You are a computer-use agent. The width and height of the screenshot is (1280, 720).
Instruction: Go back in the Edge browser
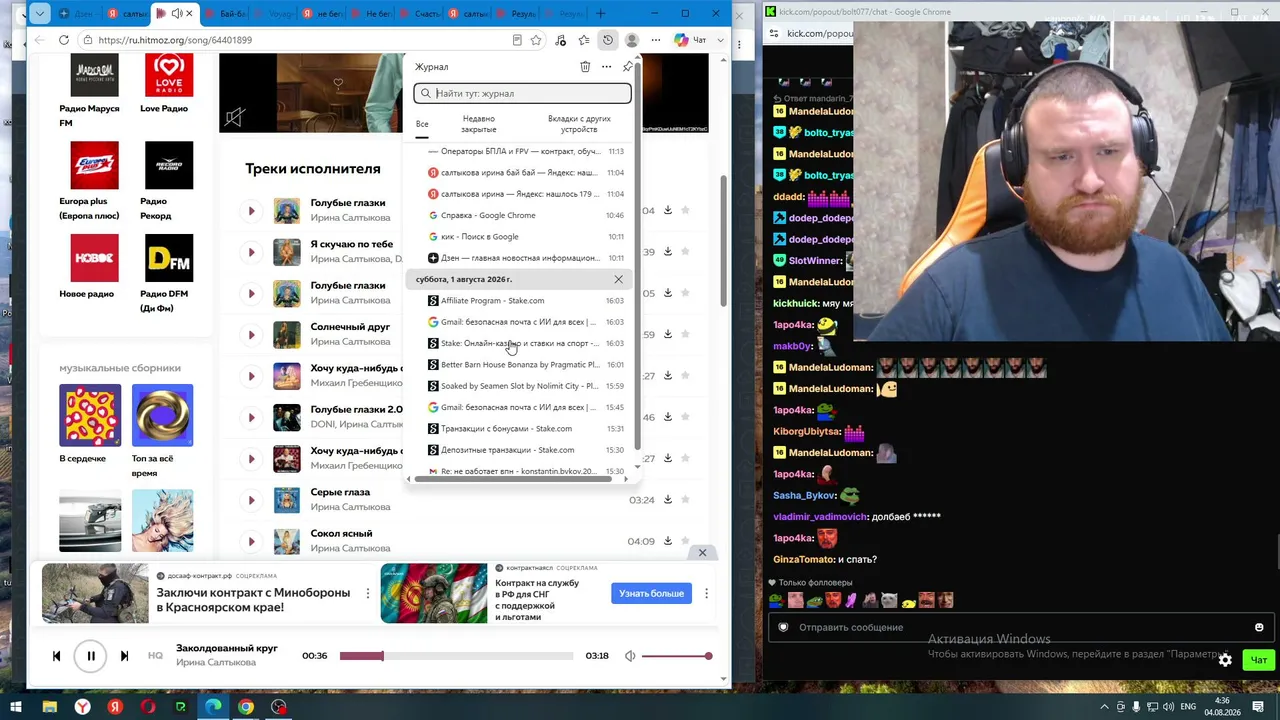pos(39,40)
